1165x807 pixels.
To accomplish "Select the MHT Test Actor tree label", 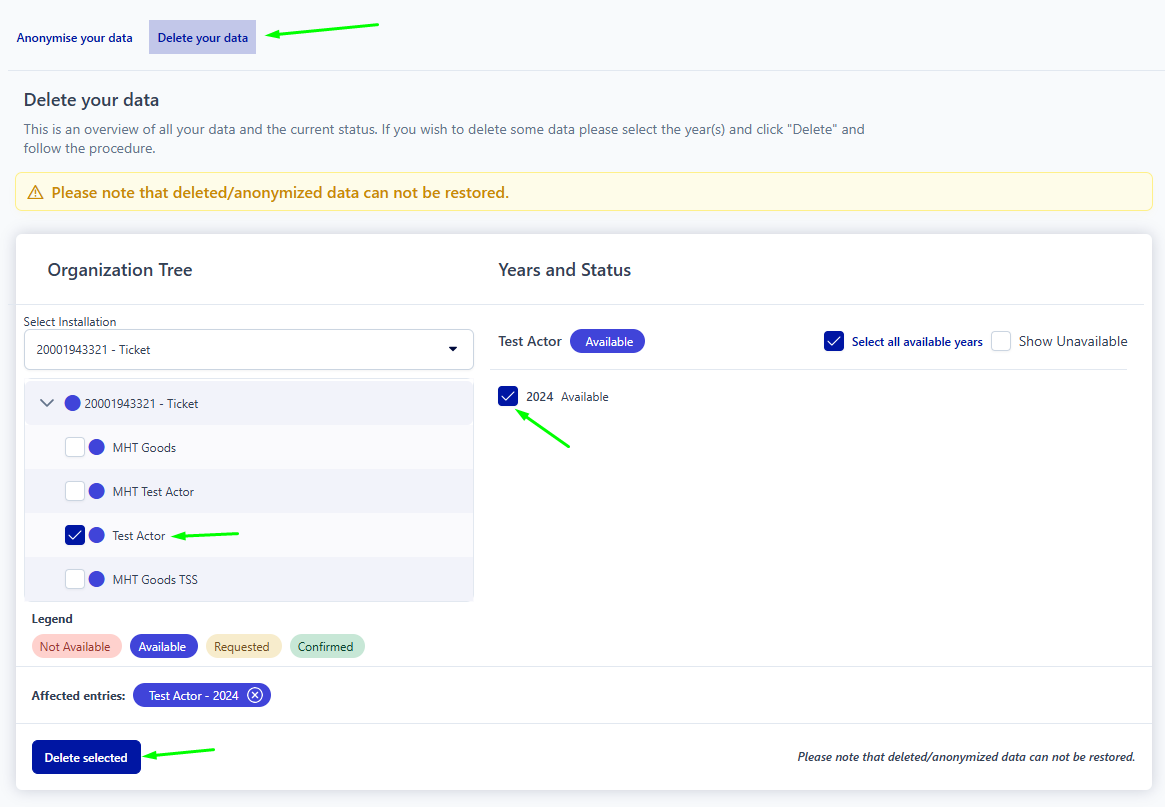I will [153, 491].
